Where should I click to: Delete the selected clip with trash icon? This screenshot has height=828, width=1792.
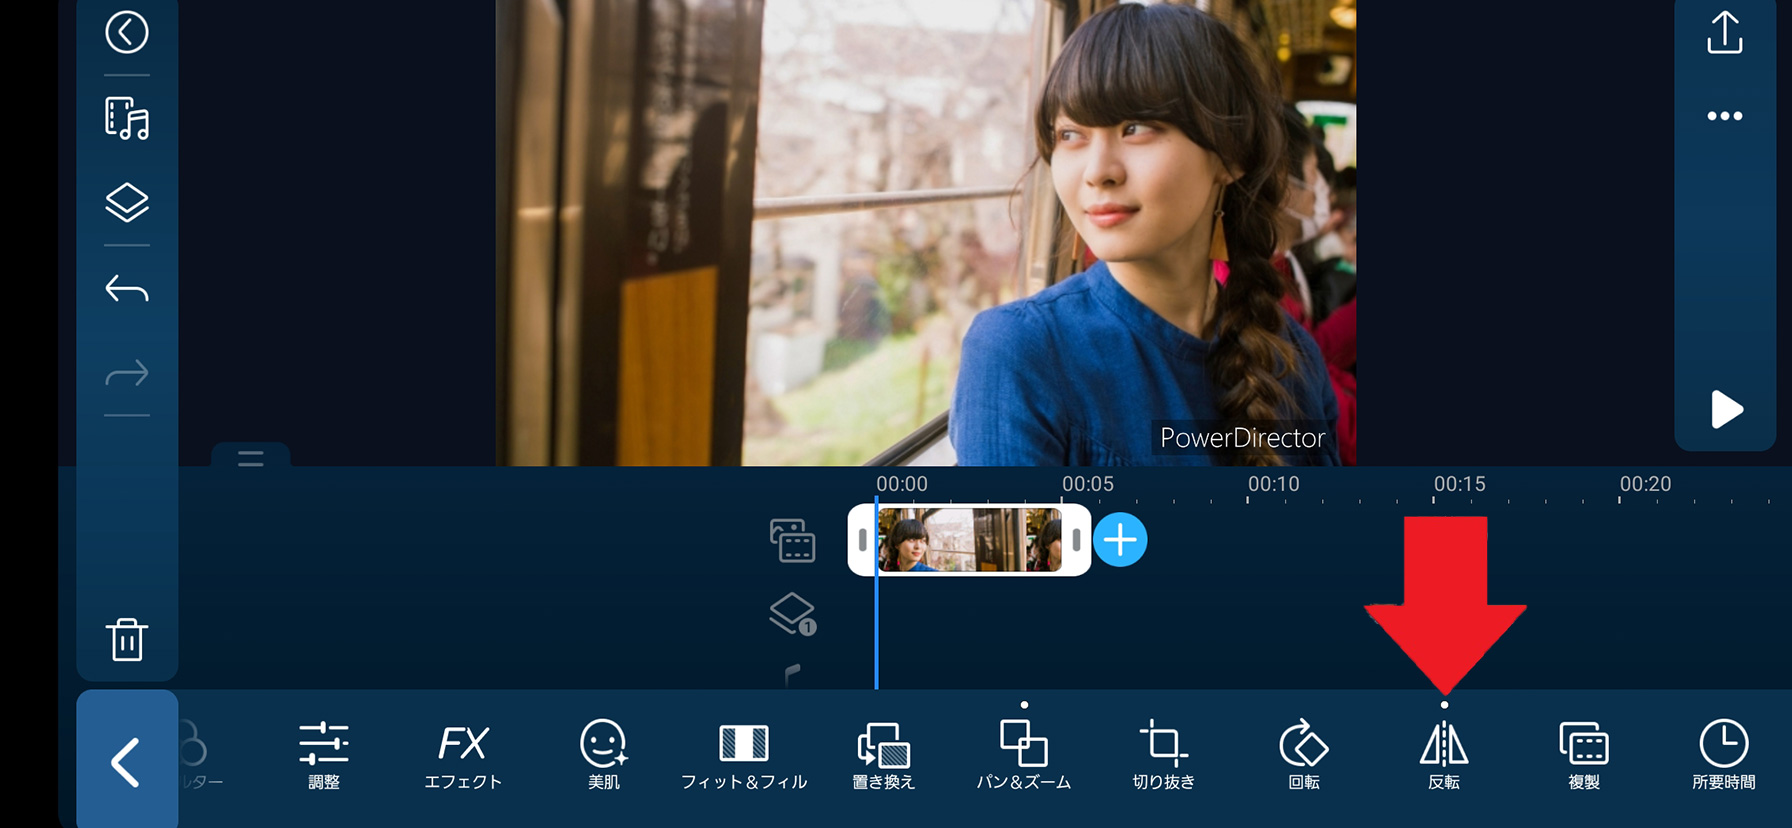[127, 639]
